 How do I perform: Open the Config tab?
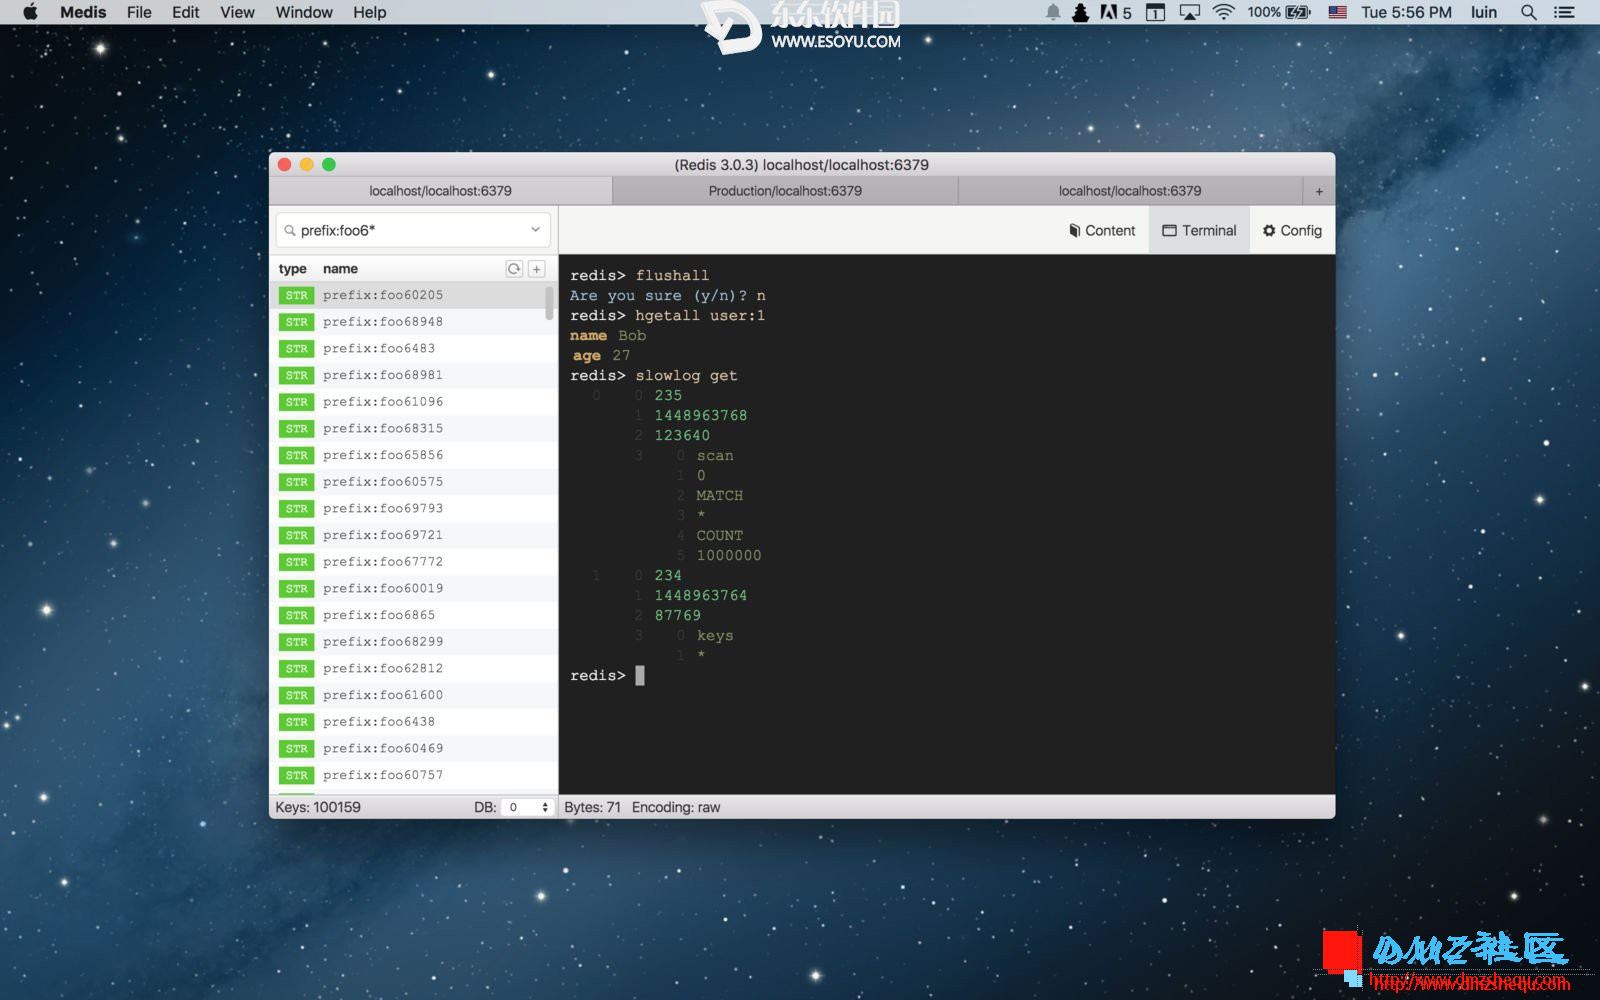(x=1292, y=230)
